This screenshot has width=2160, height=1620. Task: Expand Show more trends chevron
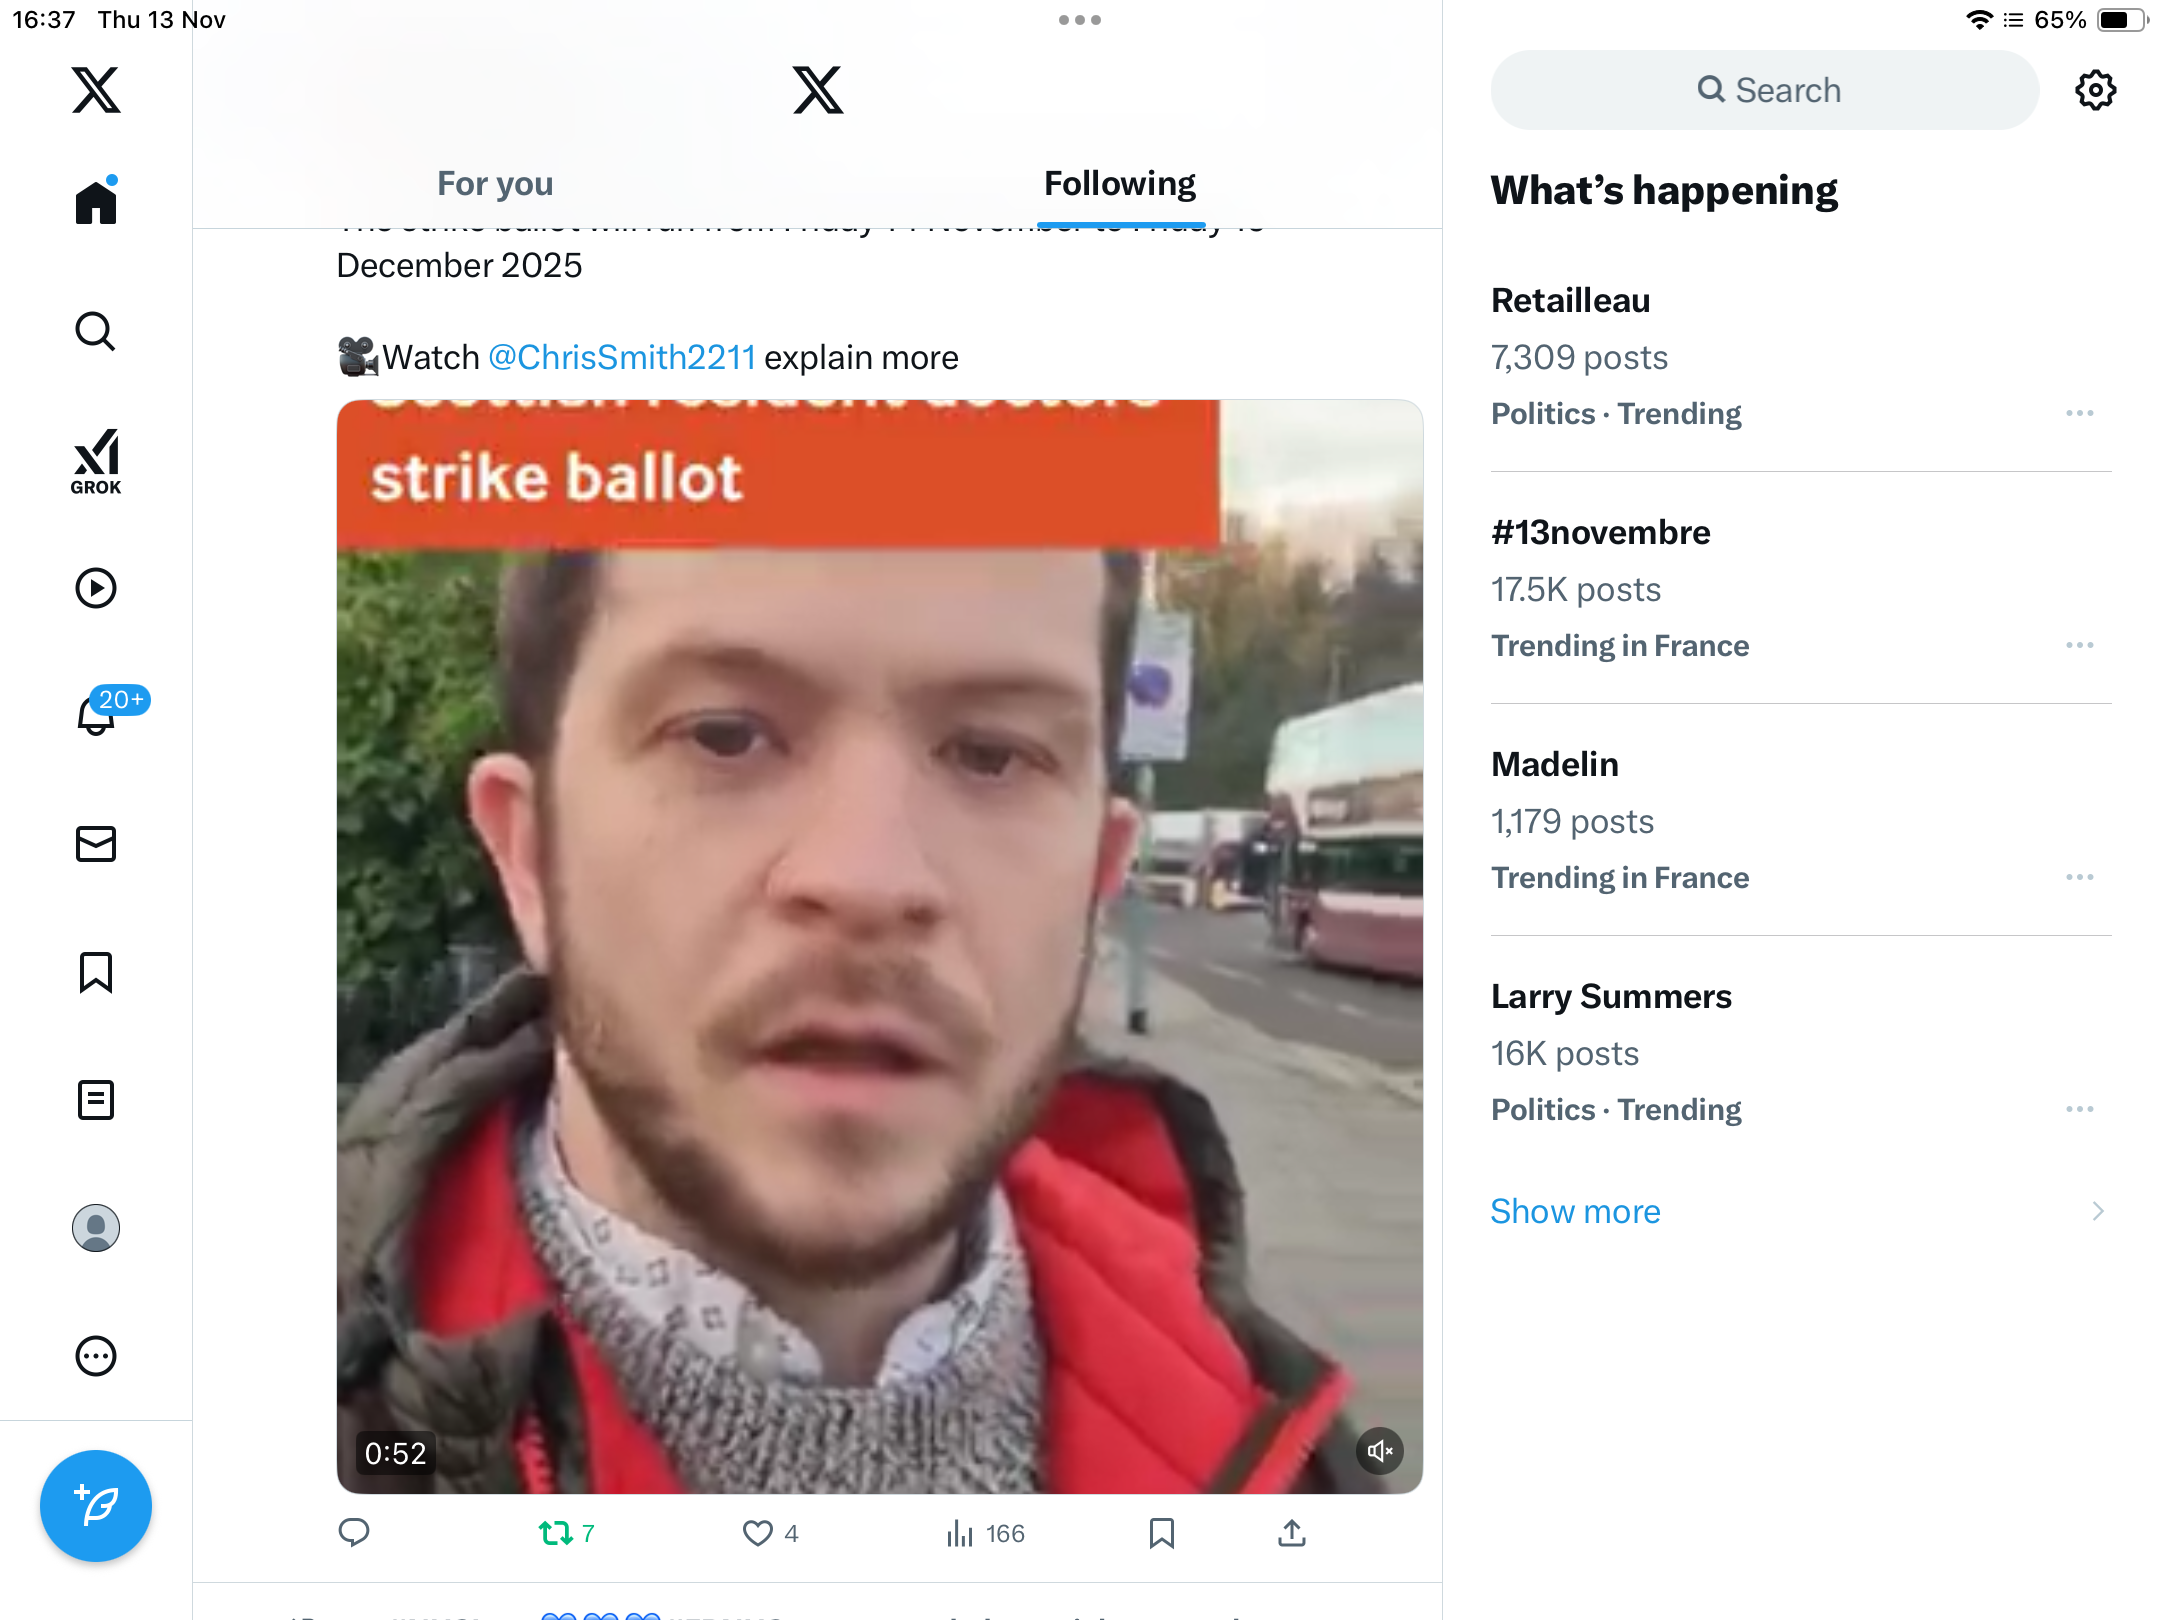[x=2098, y=1211]
